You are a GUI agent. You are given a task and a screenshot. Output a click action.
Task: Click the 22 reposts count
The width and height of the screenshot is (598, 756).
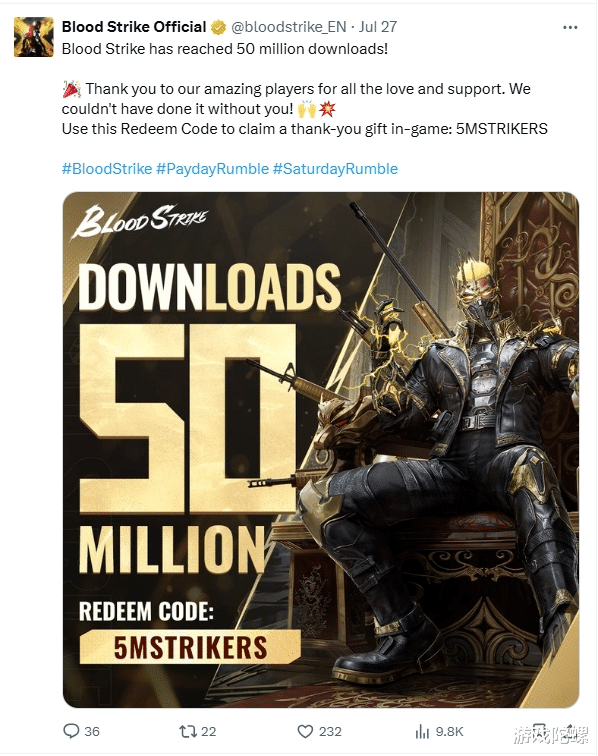[x=208, y=731]
